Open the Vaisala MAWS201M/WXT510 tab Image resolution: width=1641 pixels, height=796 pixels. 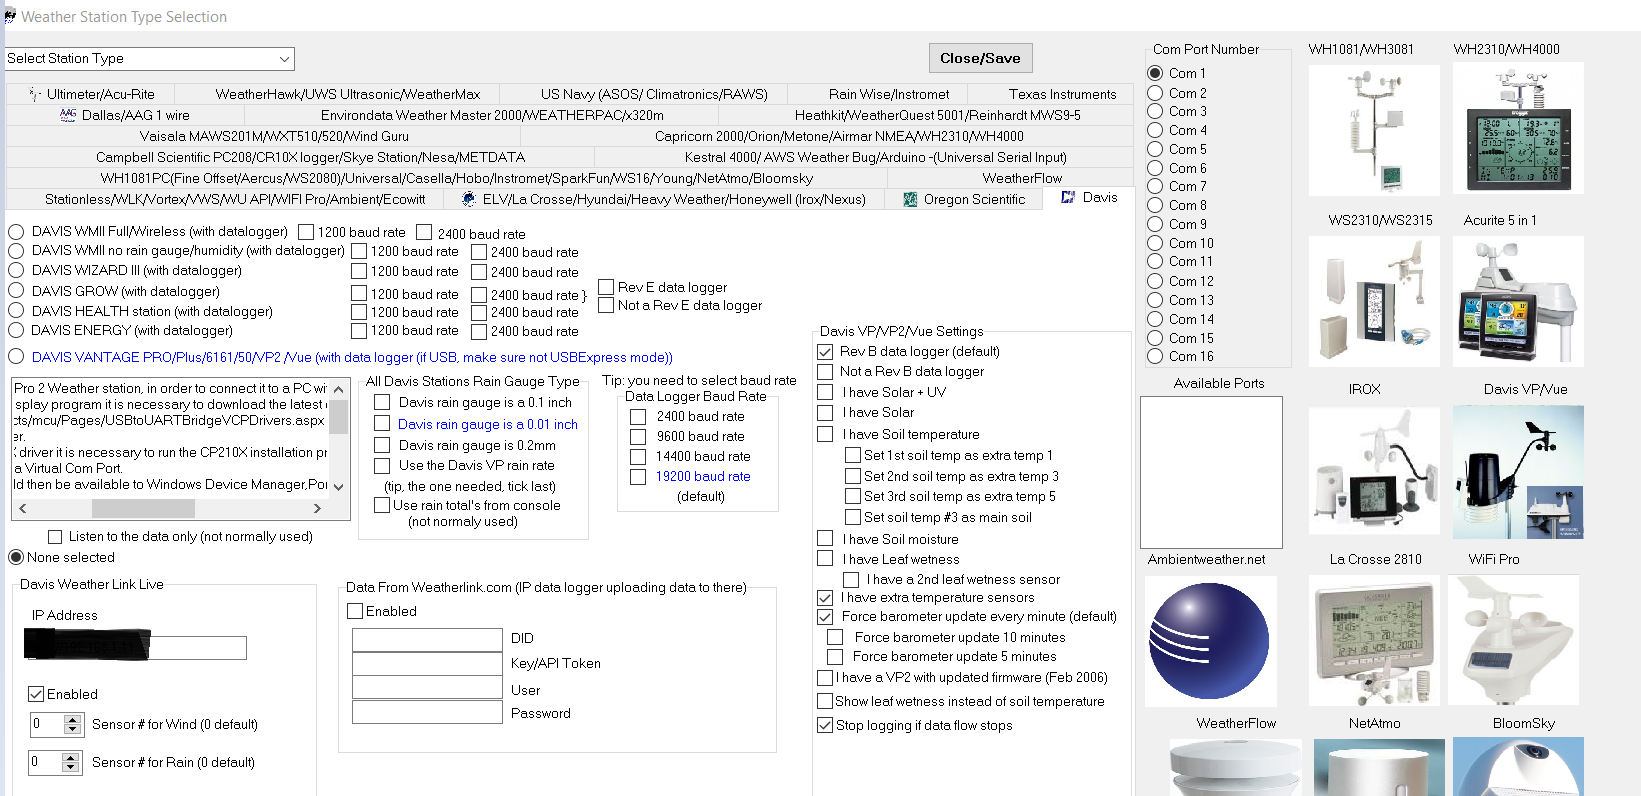coord(274,136)
